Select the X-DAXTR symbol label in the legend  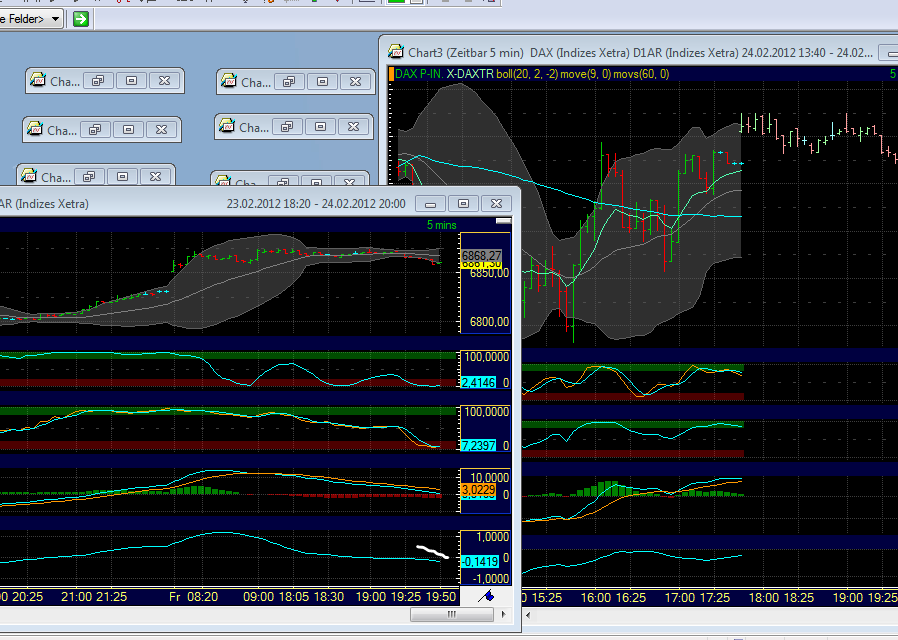point(468,74)
